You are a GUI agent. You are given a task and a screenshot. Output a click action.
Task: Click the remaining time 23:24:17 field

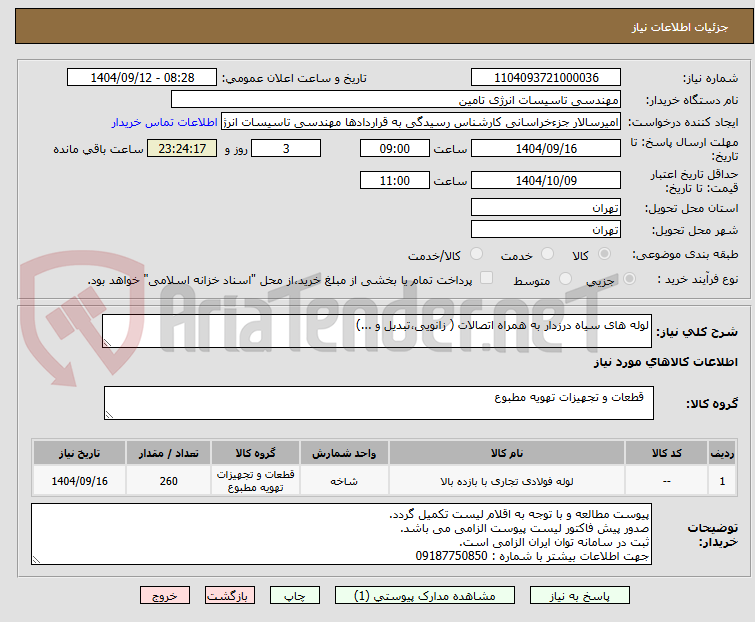(182, 148)
